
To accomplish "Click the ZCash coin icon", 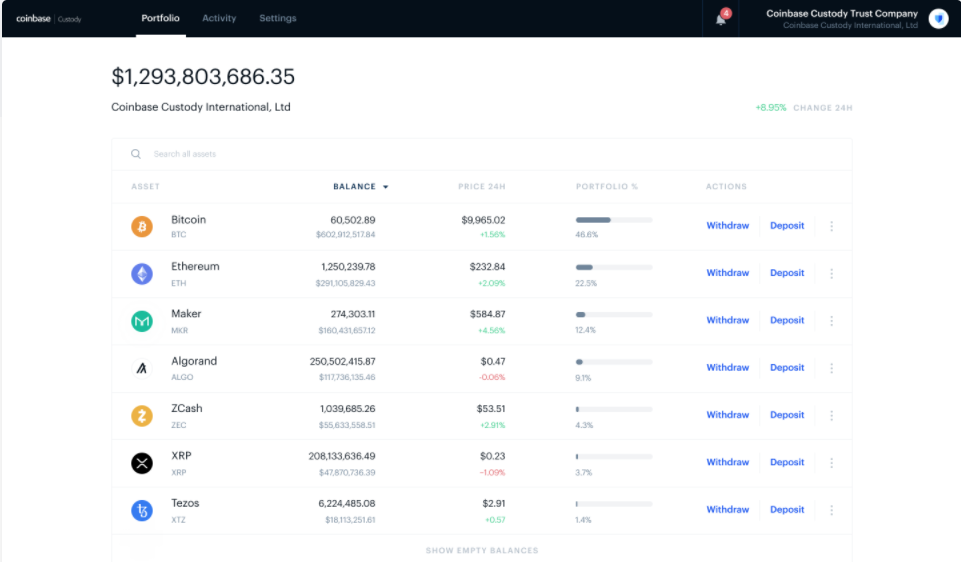I will pyautogui.click(x=142, y=416).
